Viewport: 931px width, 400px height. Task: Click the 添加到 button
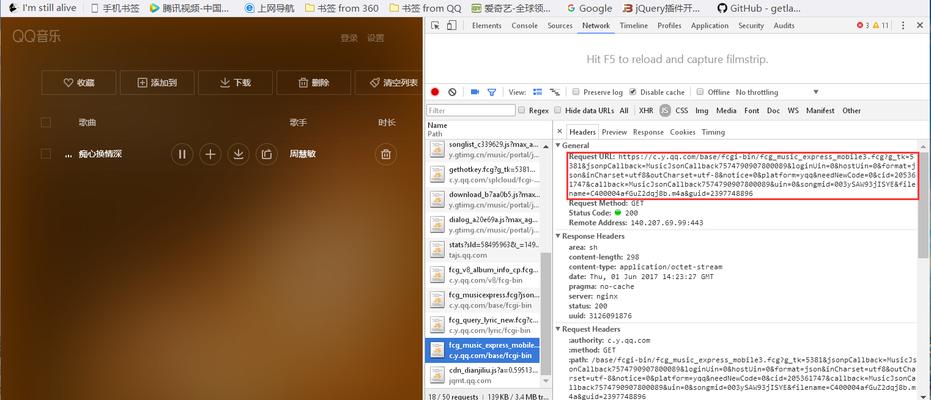[157, 82]
